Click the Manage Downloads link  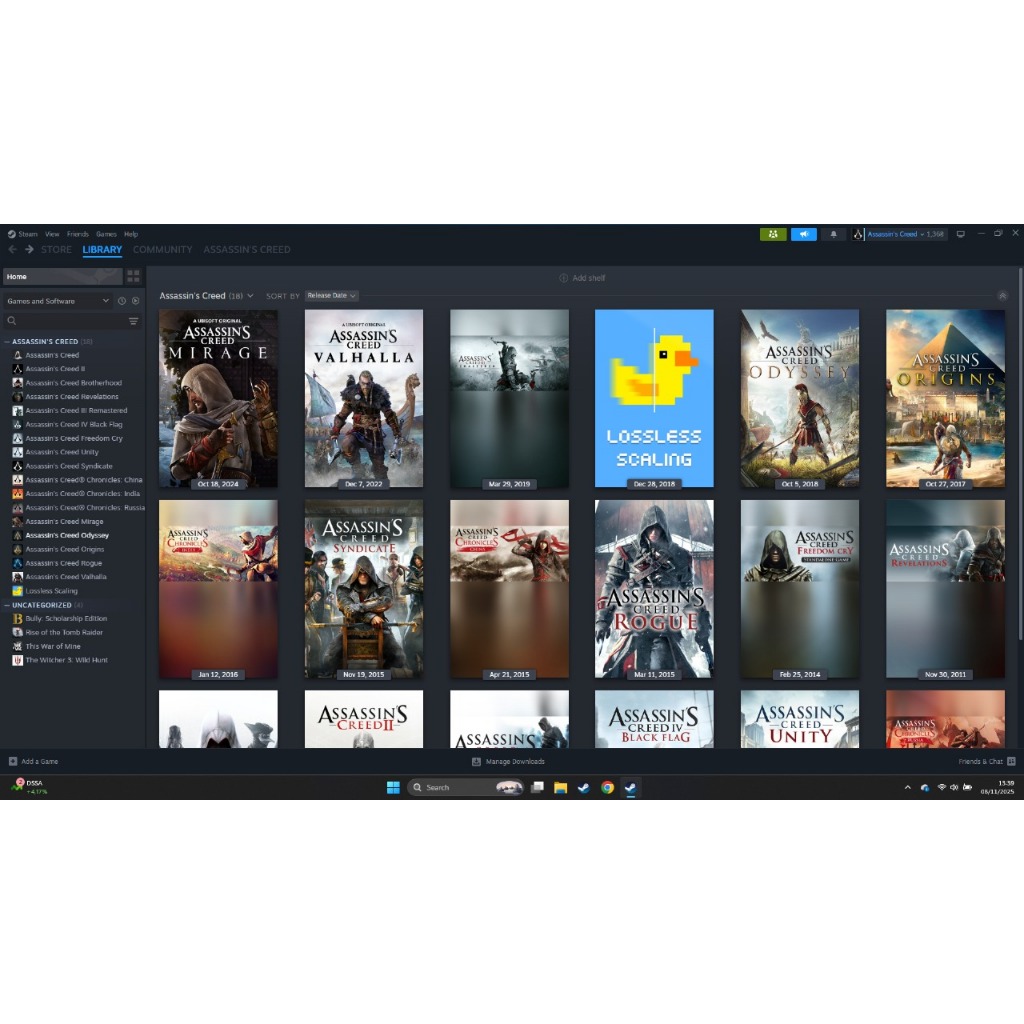515,761
